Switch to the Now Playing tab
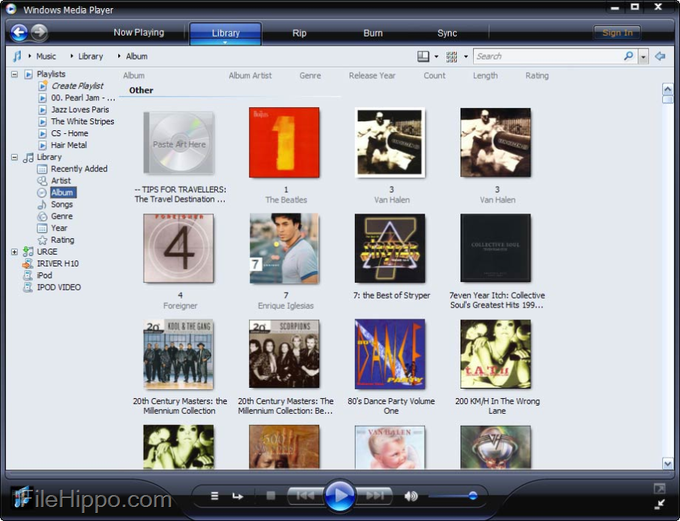 coord(139,33)
